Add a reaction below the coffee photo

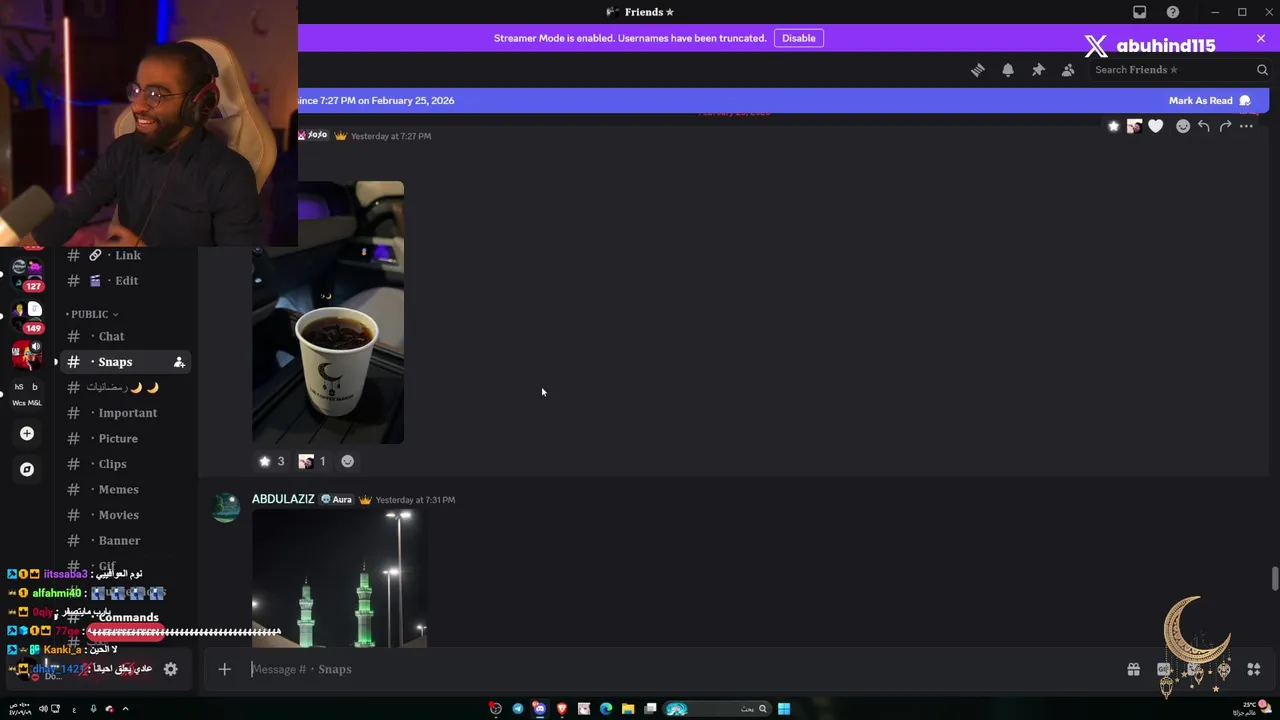pyautogui.click(x=347, y=461)
